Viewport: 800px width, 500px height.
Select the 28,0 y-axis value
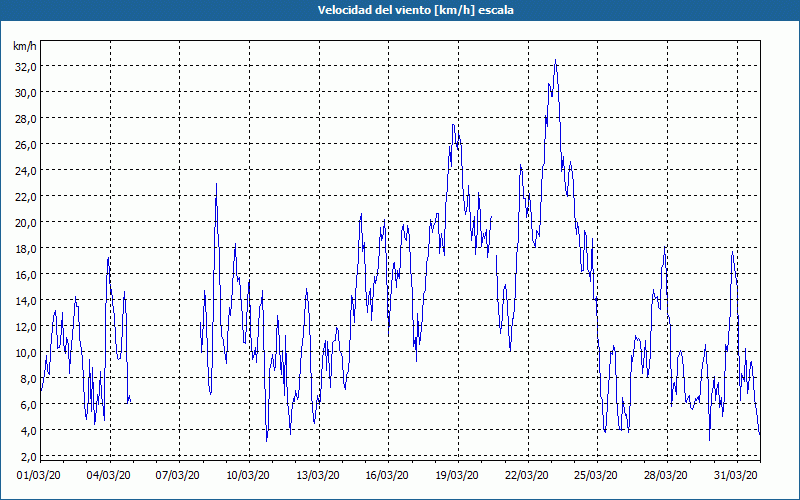[x=25, y=119]
